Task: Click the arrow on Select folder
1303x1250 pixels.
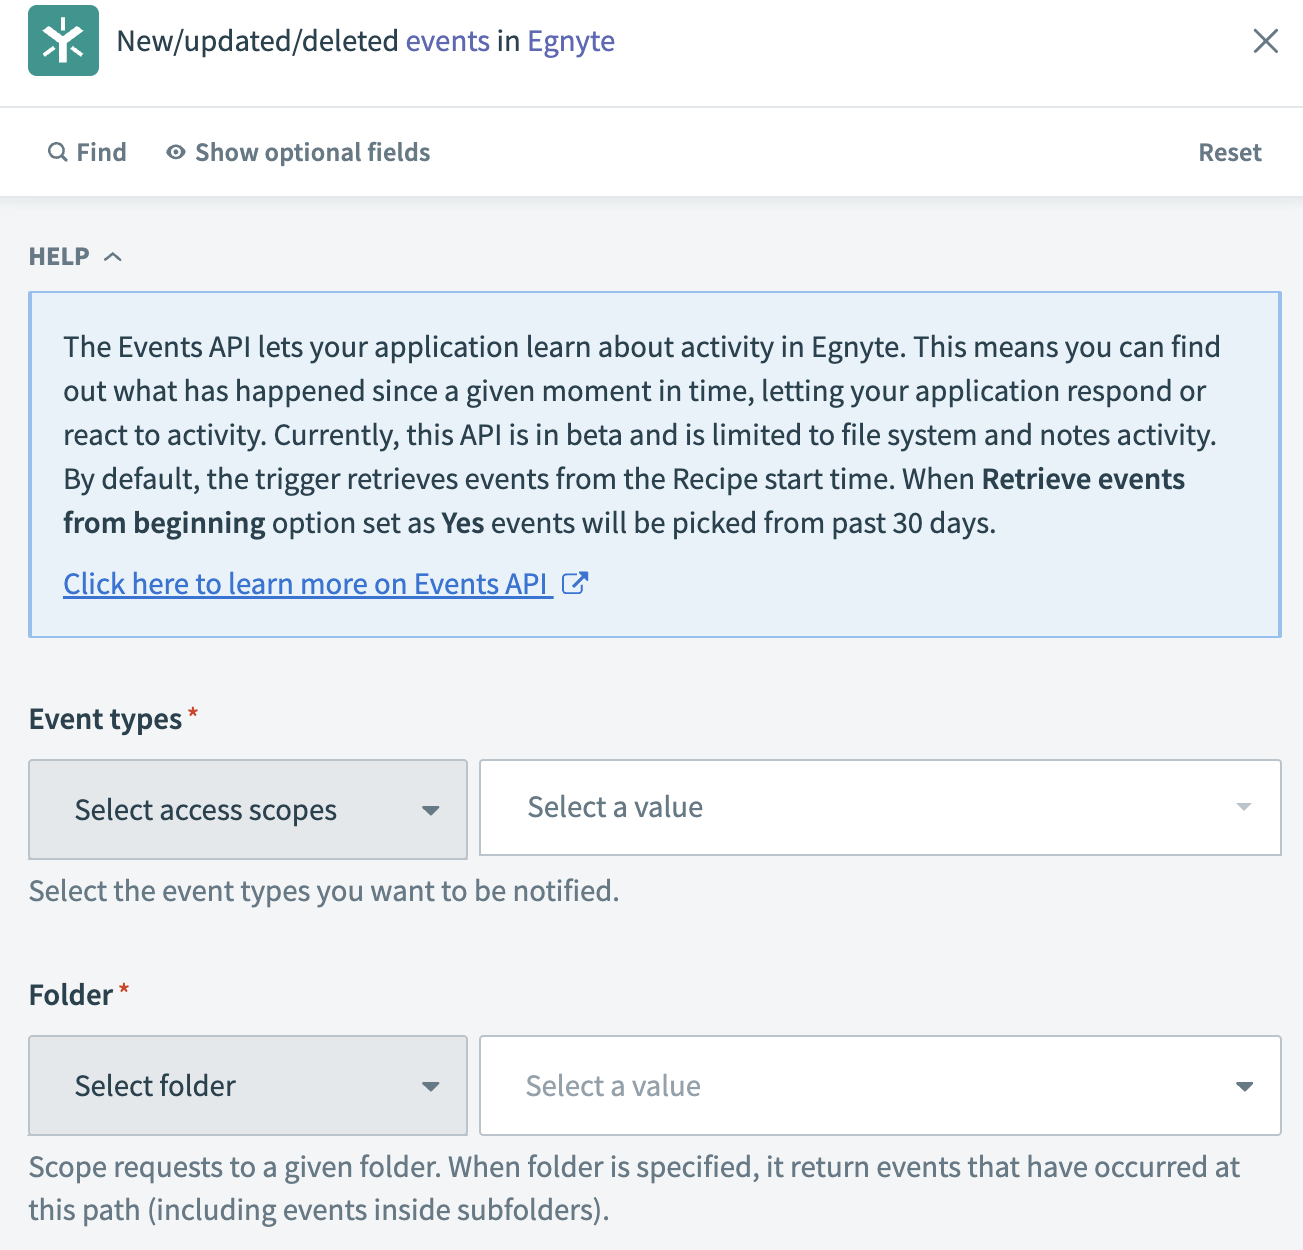Action: pyautogui.click(x=431, y=1086)
